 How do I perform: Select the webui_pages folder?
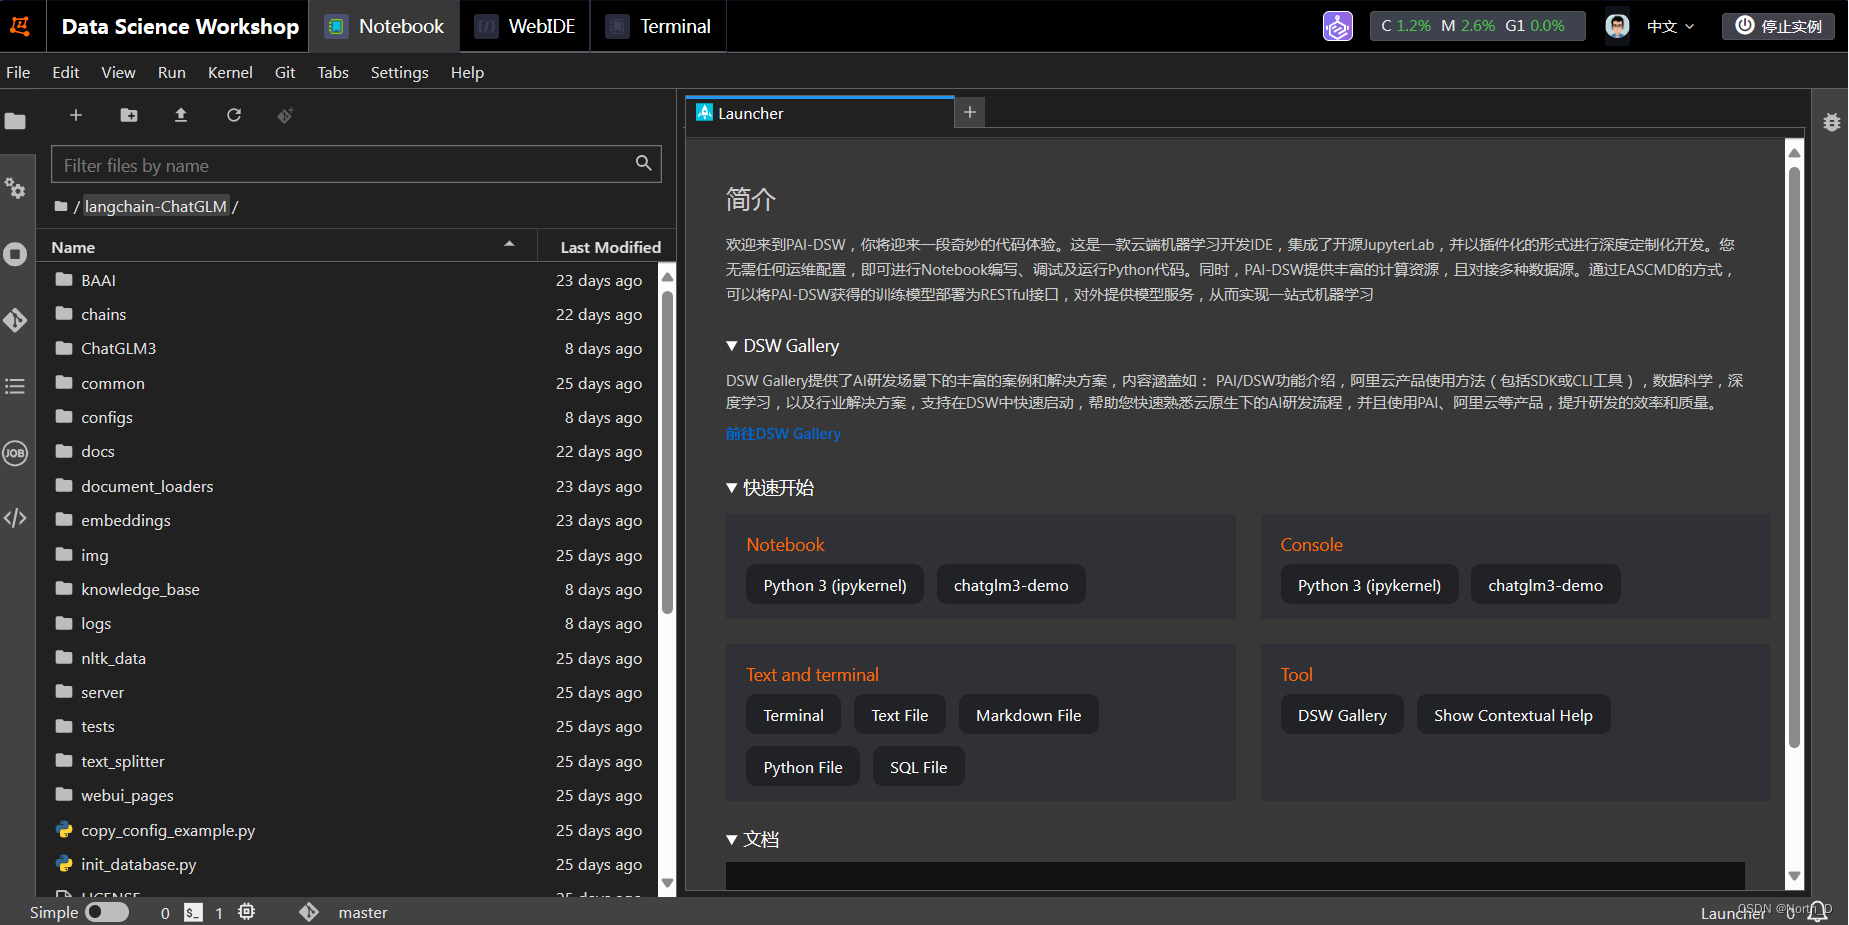pyautogui.click(x=348, y=795)
